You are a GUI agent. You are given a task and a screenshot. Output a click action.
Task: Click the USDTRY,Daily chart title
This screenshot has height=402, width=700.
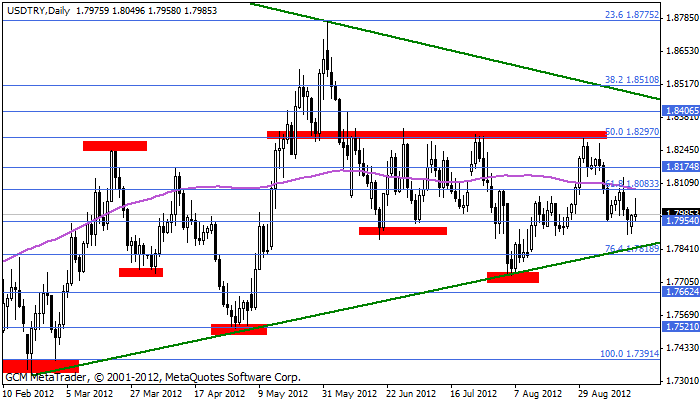(39, 10)
